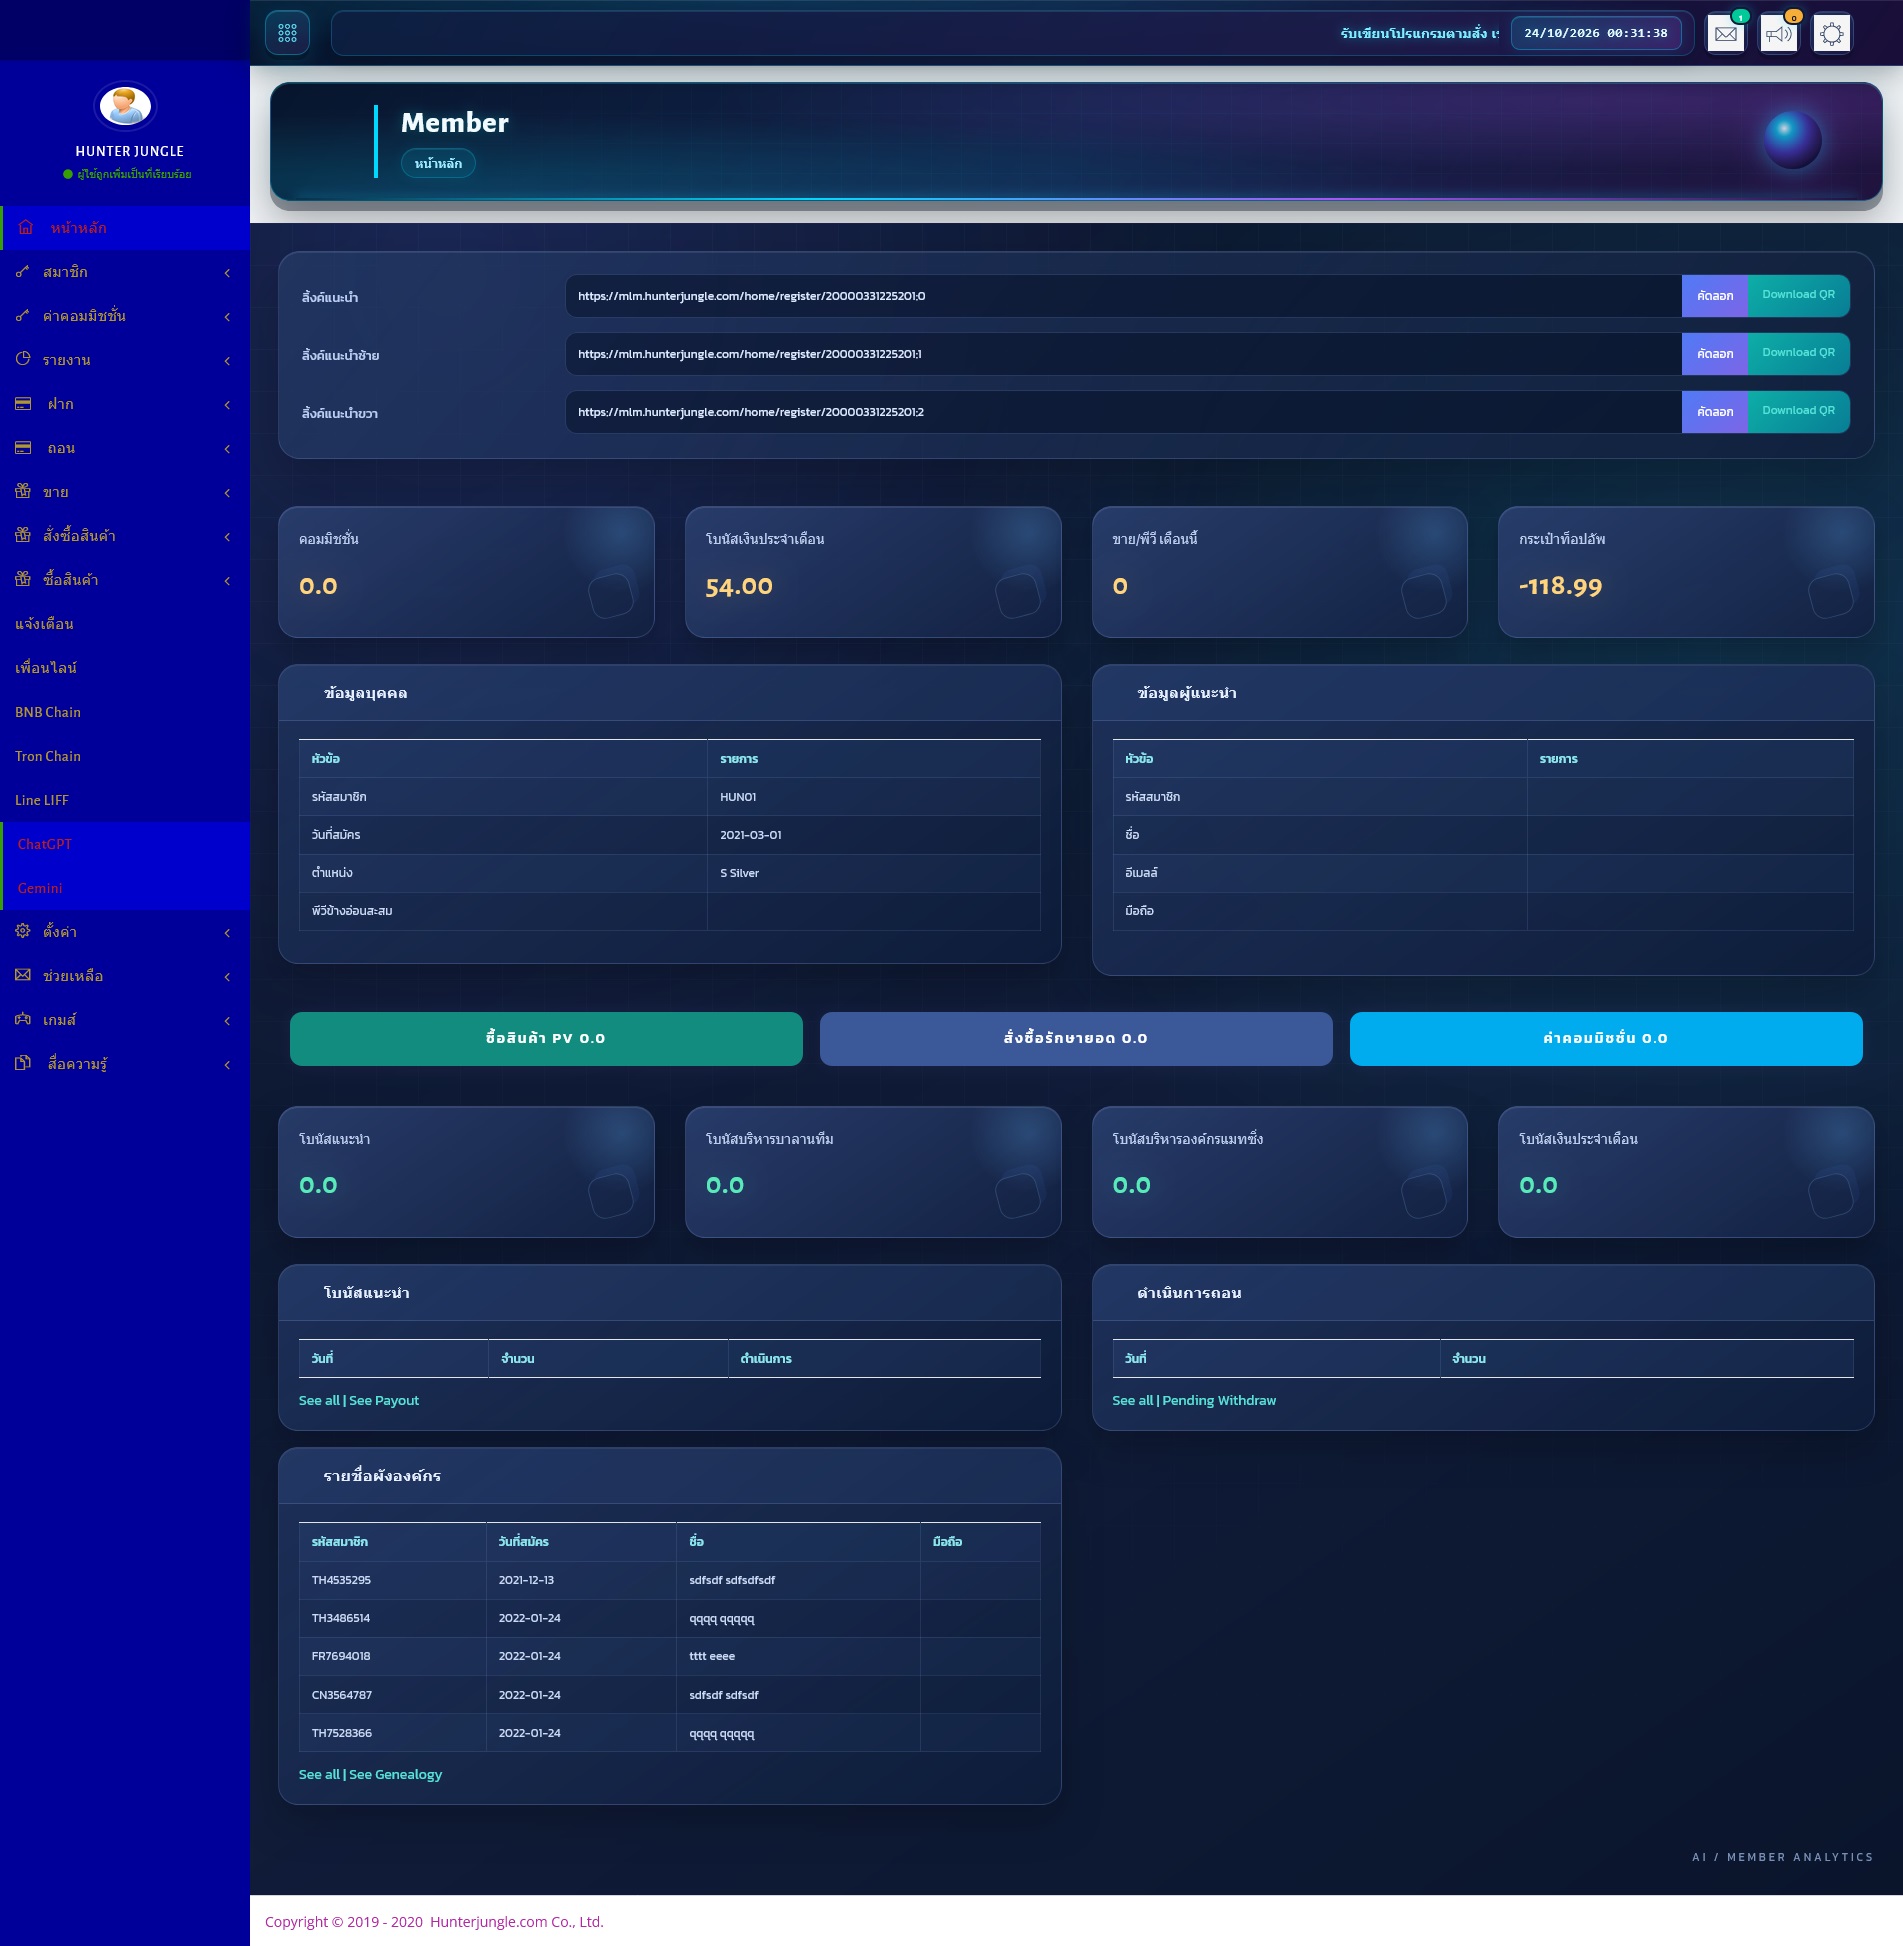Select Gemini sidebar item
Screen dimensions: 1903x1946
tap(125, 888)
